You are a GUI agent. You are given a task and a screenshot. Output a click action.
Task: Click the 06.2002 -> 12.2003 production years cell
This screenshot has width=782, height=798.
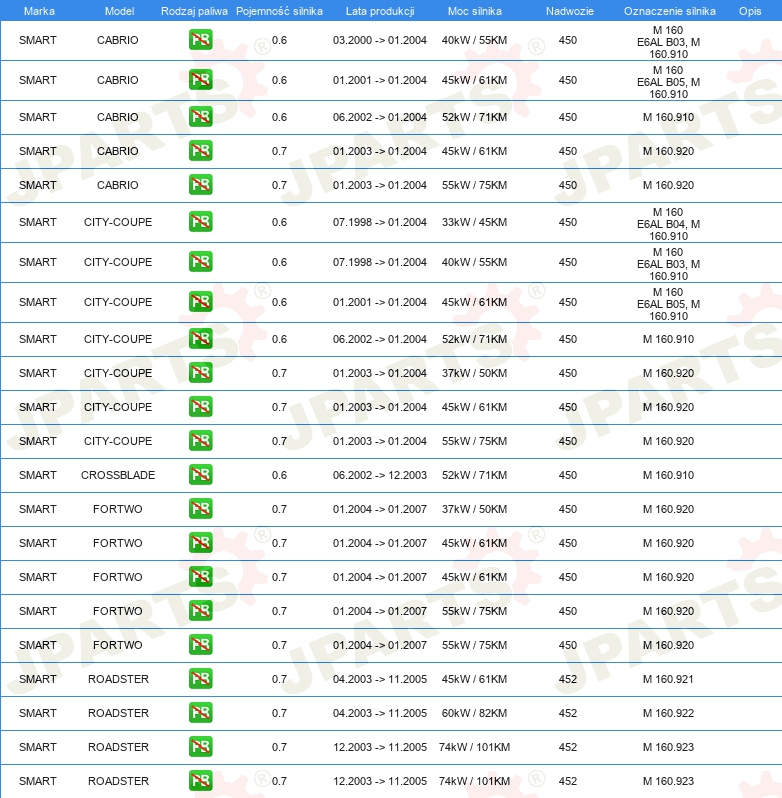(379, 475)
